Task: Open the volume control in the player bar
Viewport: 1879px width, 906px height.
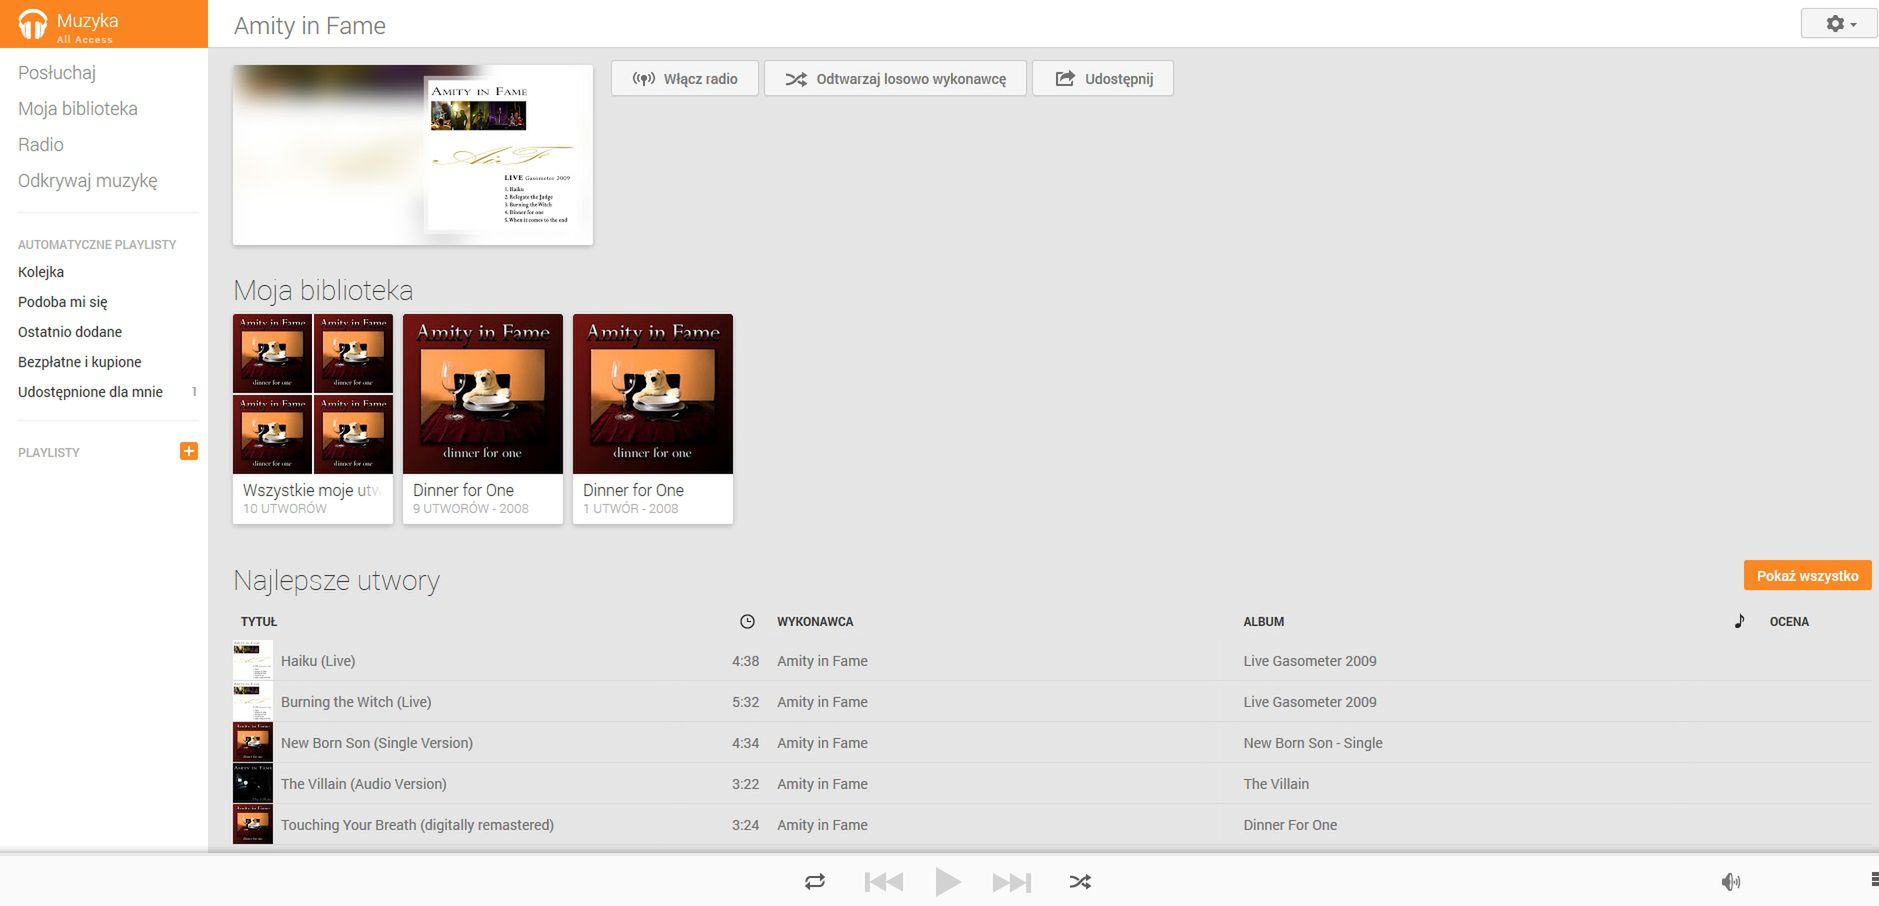Action: point(1731,881)
